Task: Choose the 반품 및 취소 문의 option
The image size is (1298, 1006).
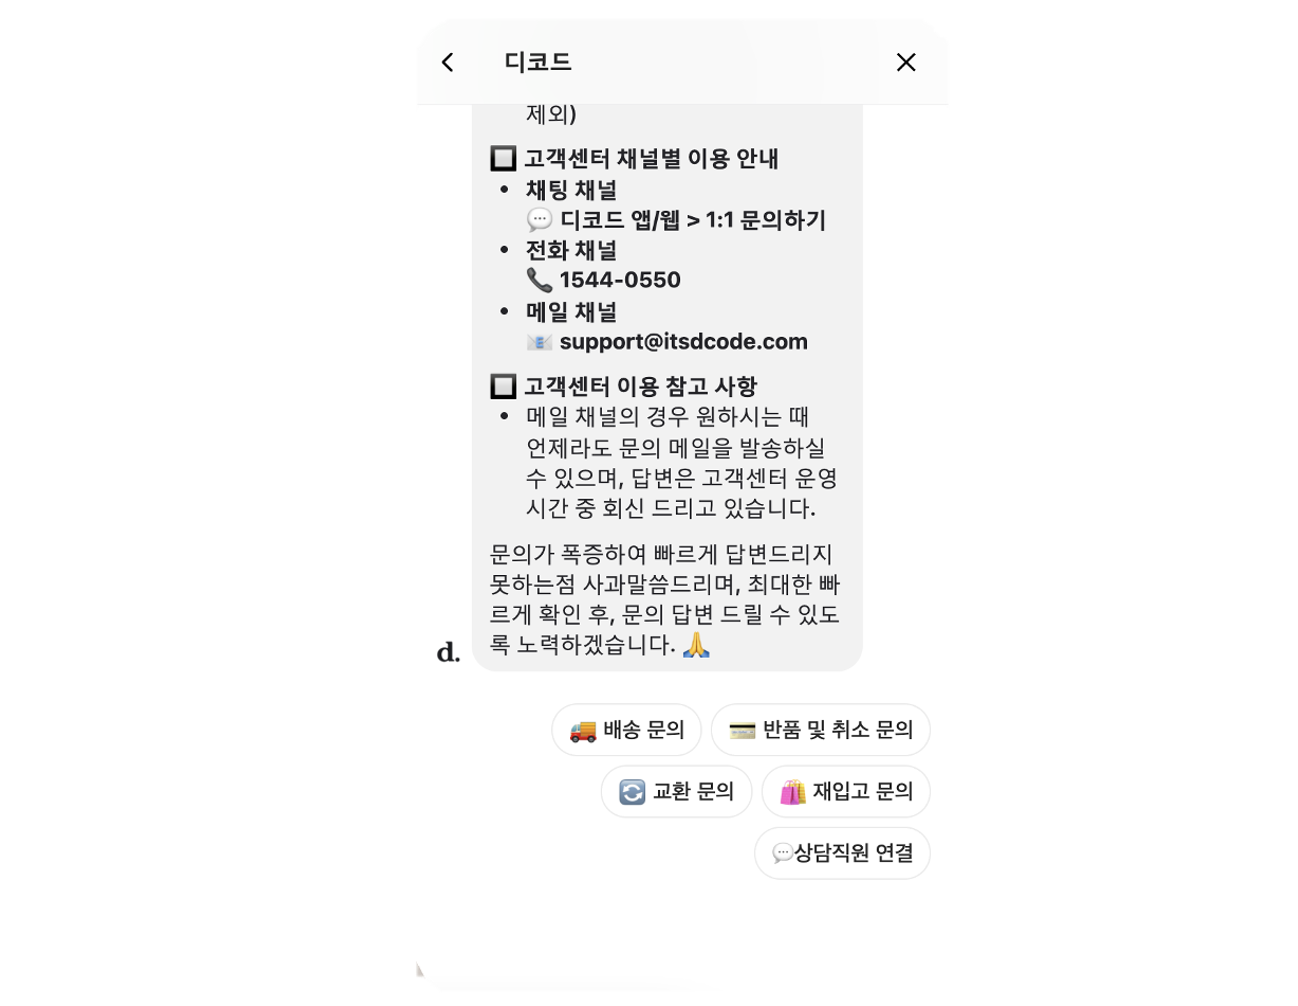Action: coord(820,730)
